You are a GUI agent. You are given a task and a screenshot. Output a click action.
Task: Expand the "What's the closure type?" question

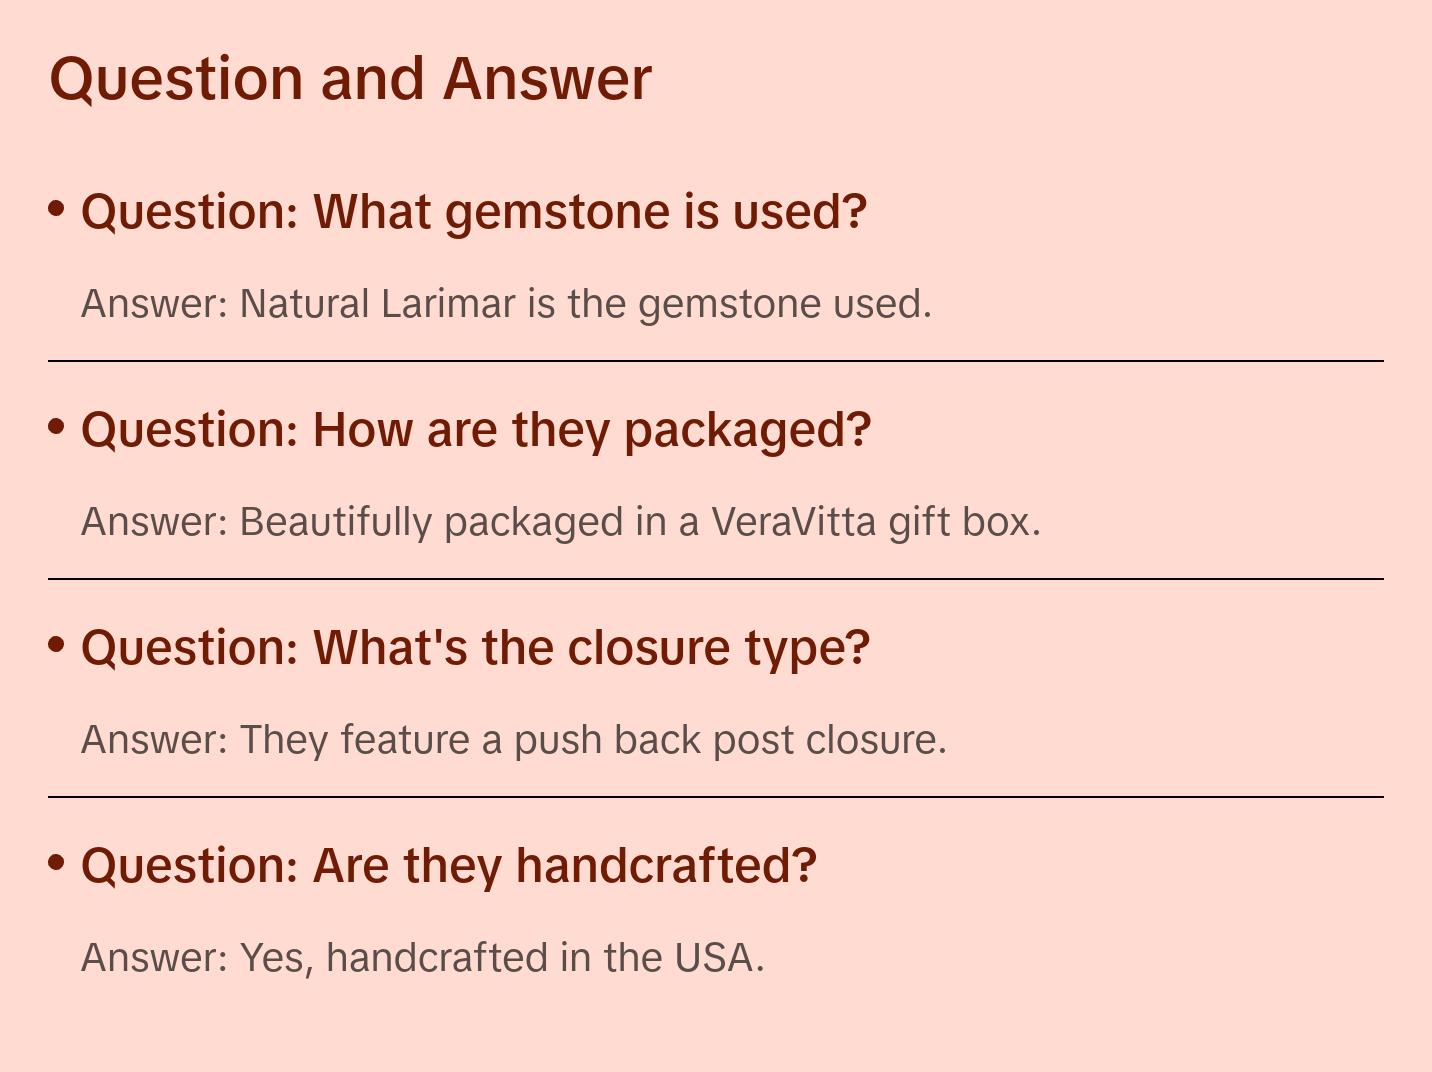475,647
